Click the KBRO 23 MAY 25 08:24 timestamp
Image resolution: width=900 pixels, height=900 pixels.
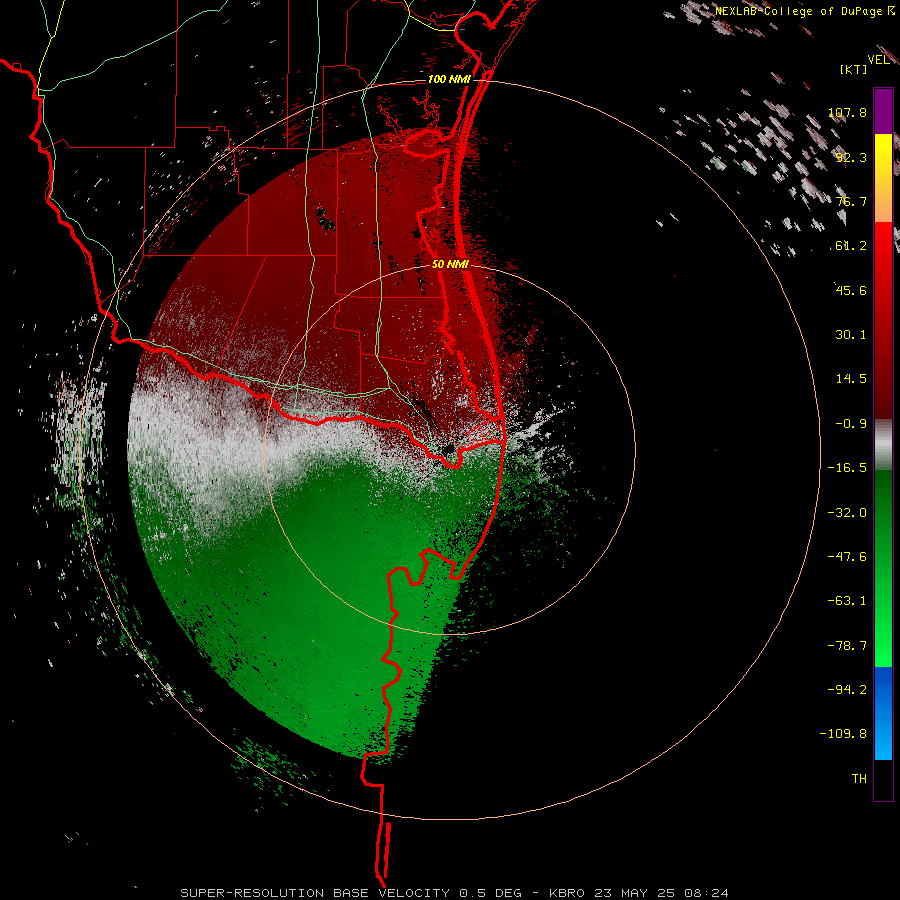(x=639, y=893)
